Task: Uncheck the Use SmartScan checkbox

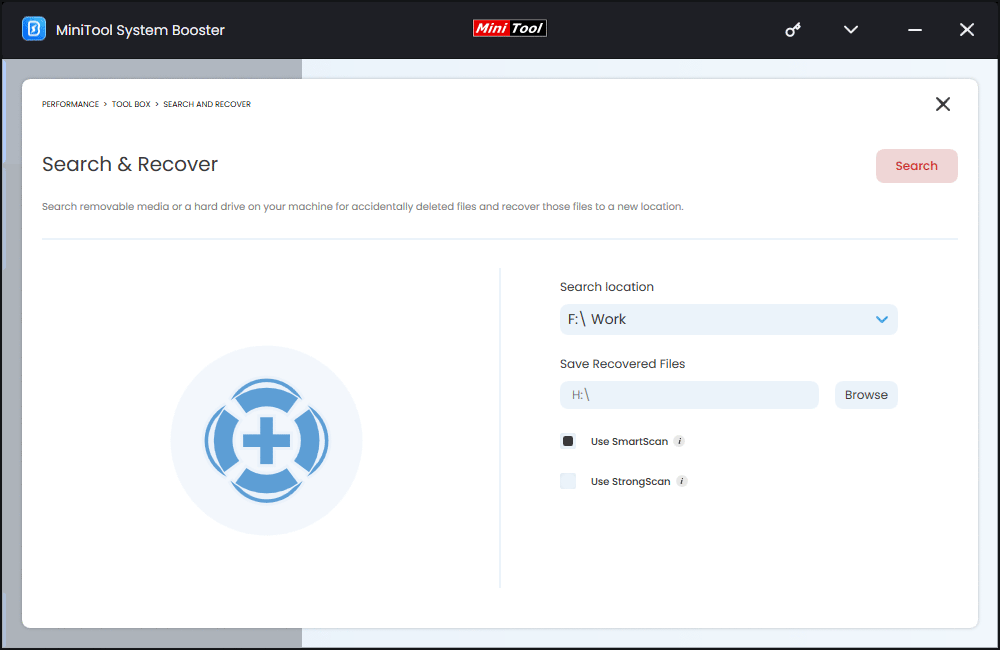Action: 568,441
